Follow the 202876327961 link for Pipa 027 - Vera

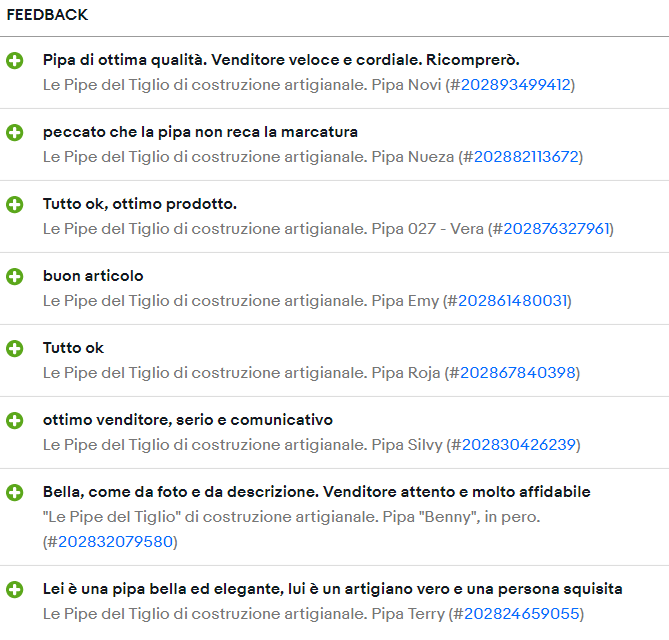tap(556, 229)
